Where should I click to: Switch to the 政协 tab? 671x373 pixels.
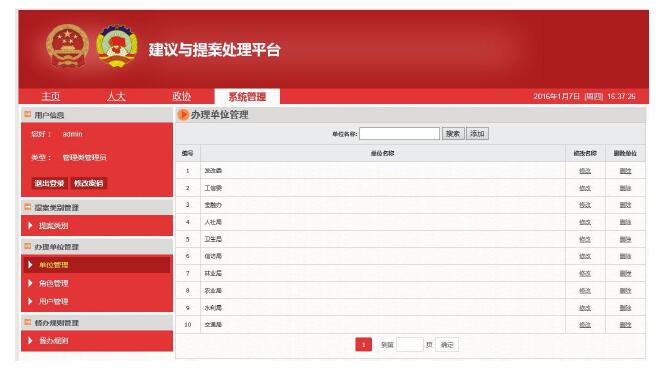pyautogui.click(x=181, y=96)
